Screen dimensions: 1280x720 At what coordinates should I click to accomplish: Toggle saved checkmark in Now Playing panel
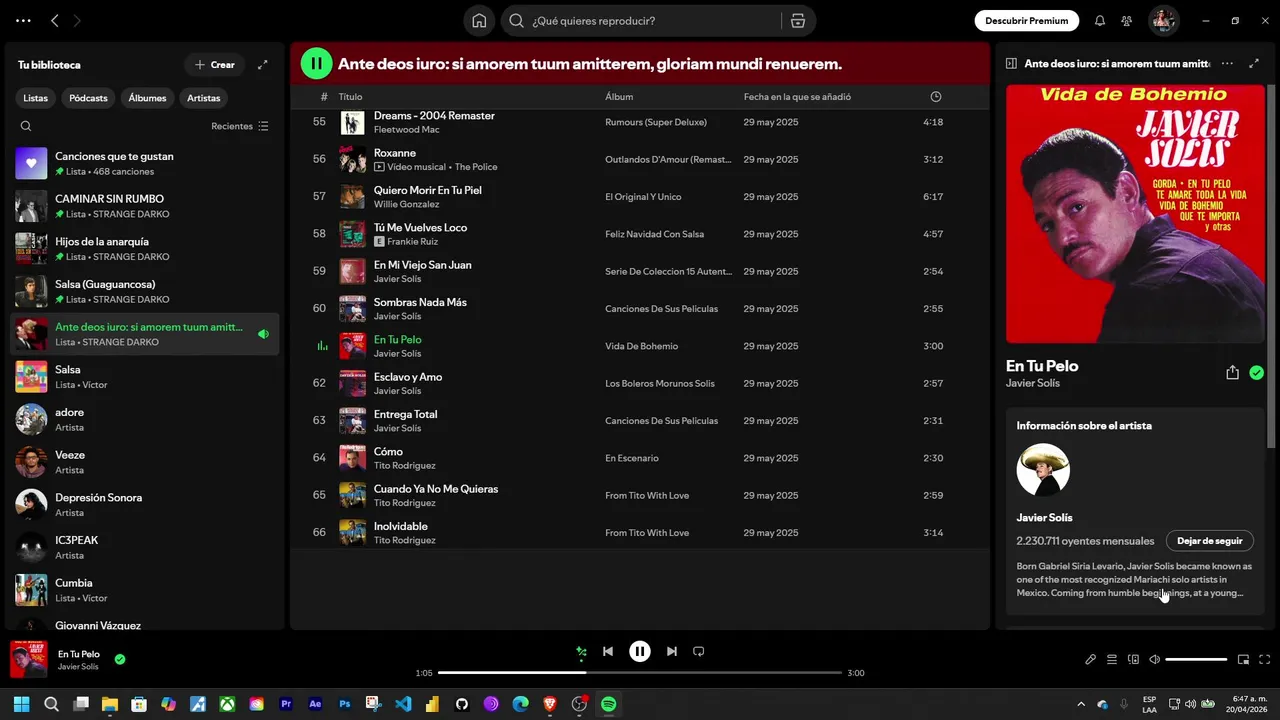(x=1257, y=372)
